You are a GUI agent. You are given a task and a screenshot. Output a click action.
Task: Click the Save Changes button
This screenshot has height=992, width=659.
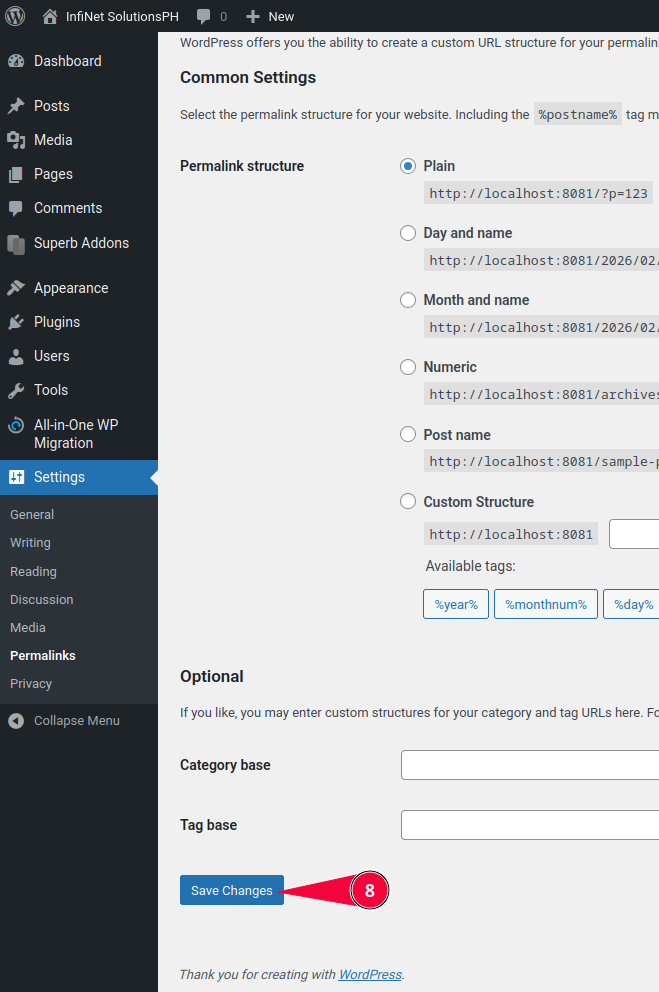[232, 891]
